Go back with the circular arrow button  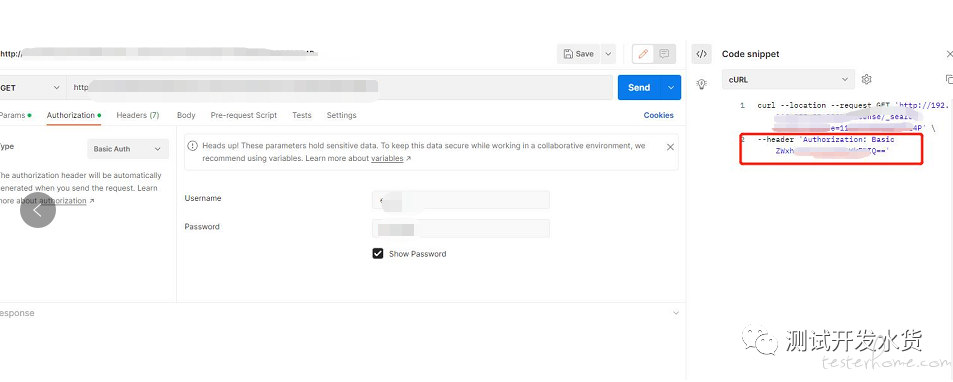click(38, 210)
